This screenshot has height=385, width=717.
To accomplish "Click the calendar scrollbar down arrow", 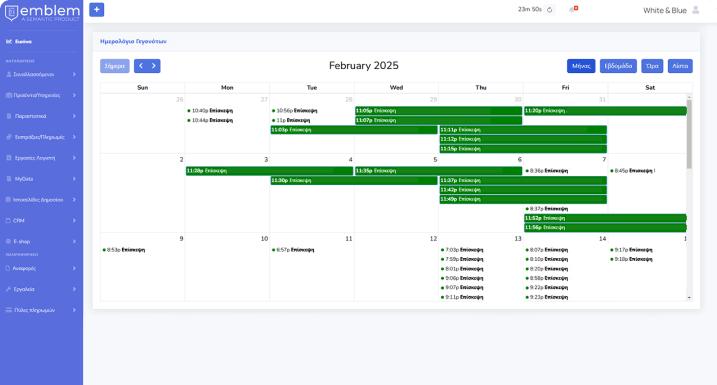I will click(689, 298).
